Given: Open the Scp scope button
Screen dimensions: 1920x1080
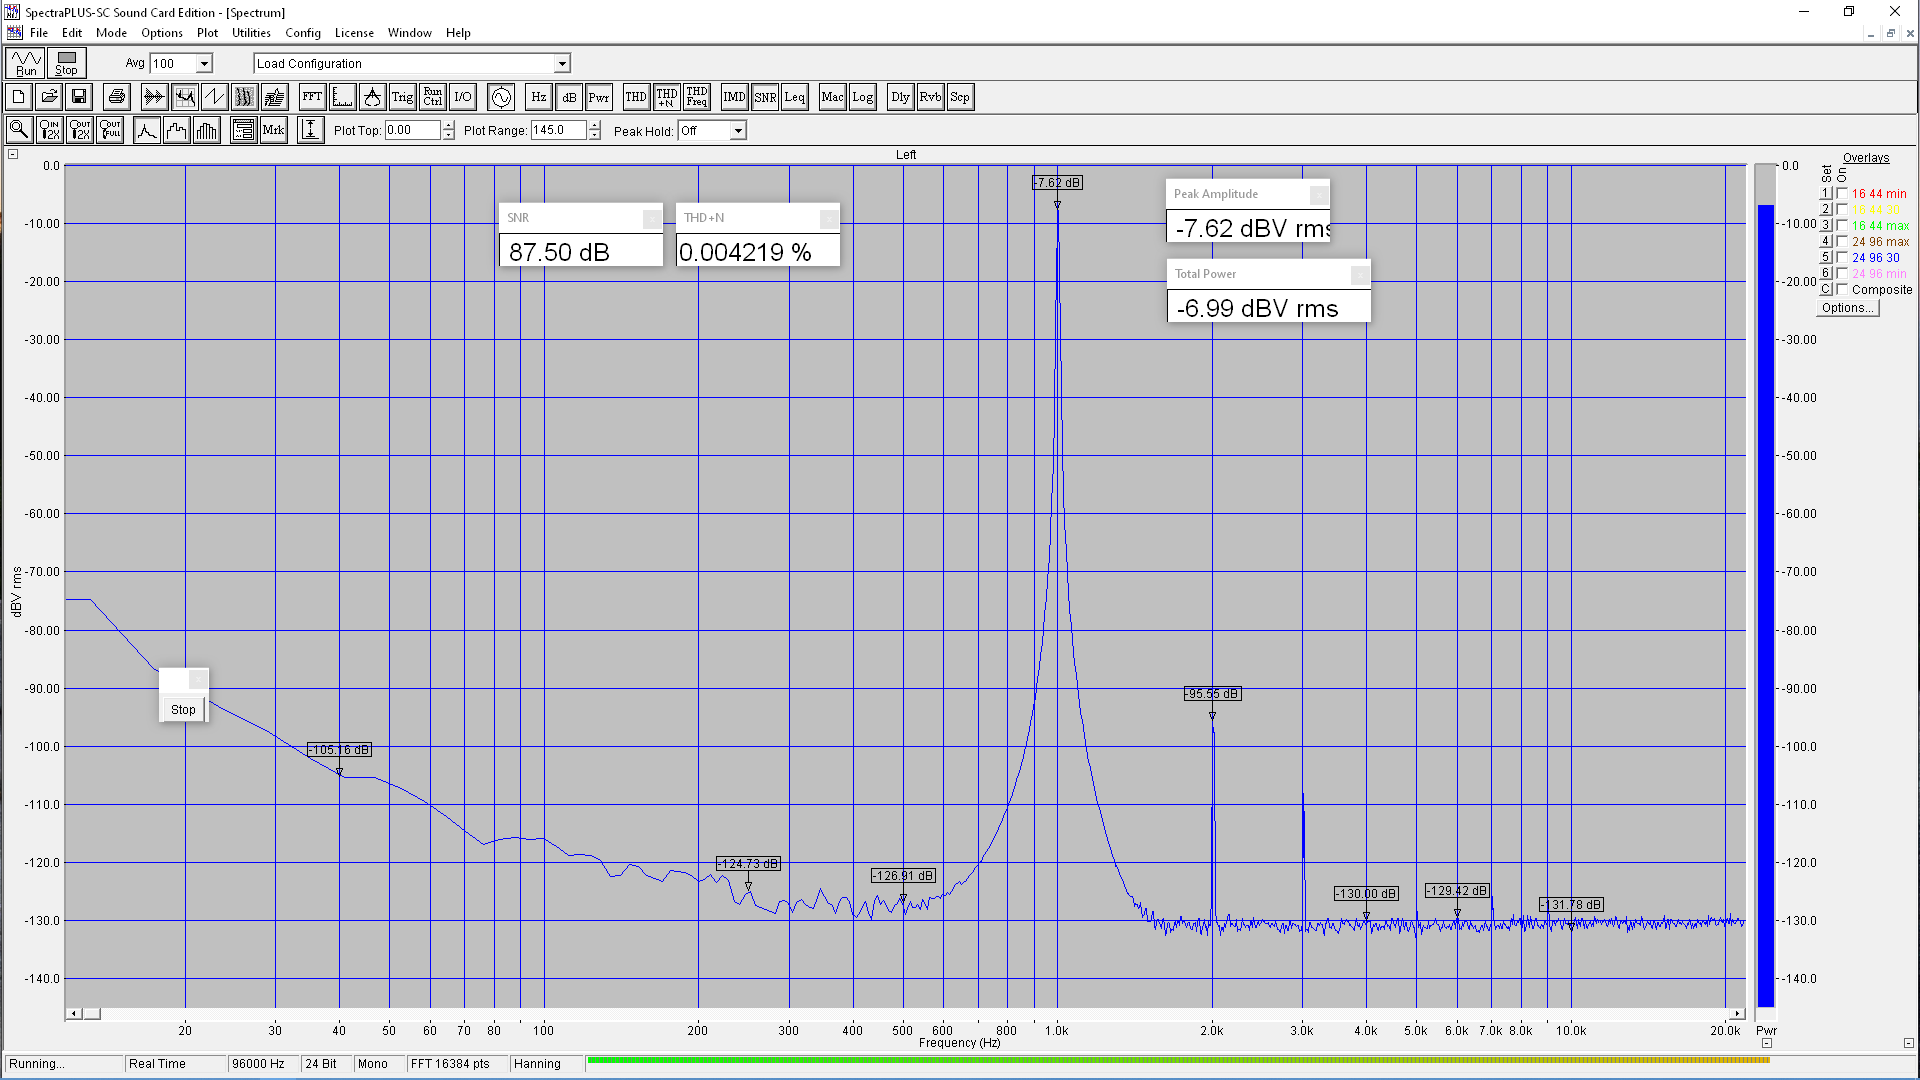Looking at the screenshot, I should pyautogui.click(x=960, y=97).
